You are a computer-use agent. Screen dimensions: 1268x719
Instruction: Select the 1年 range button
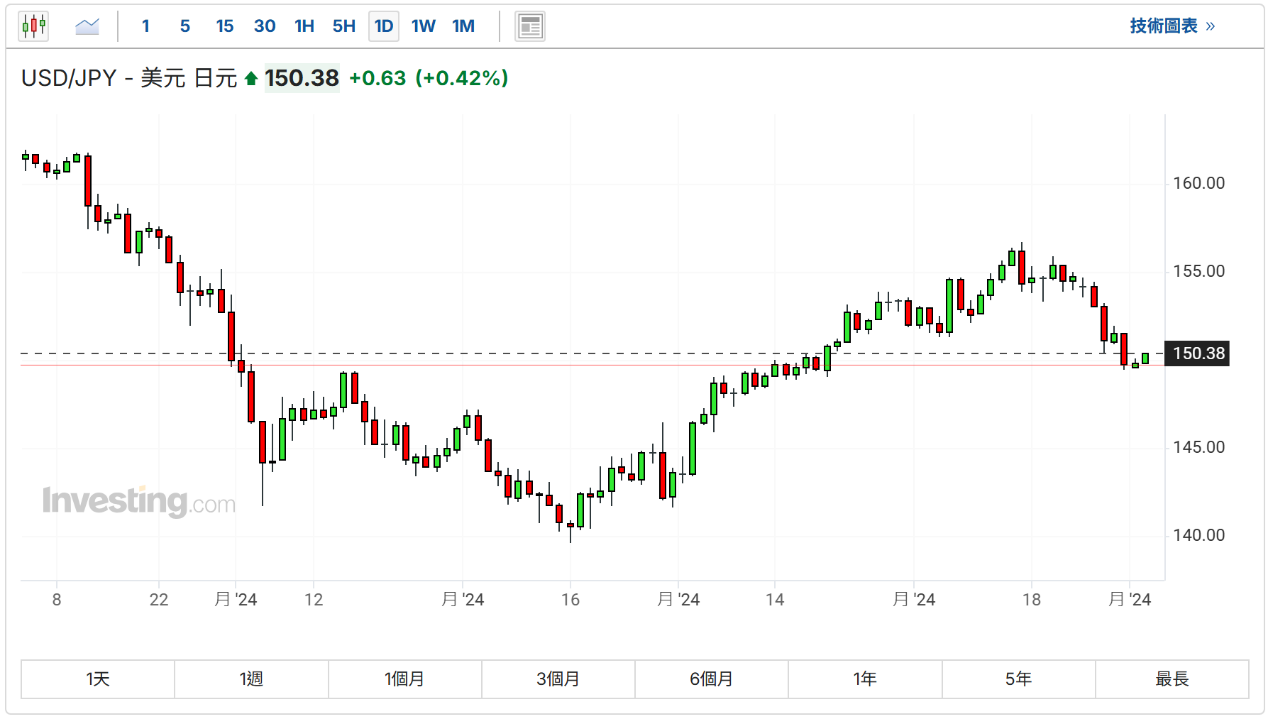865,679
